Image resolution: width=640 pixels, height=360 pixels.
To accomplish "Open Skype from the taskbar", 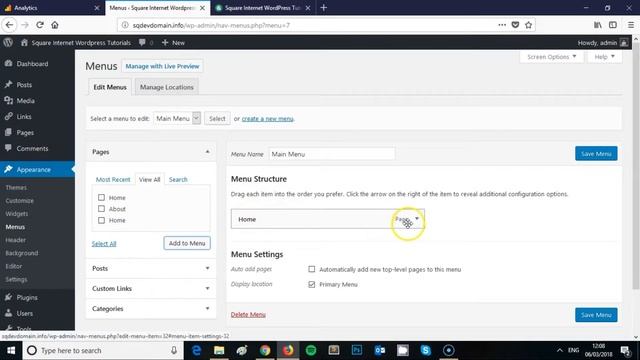I will coord(425,351).
